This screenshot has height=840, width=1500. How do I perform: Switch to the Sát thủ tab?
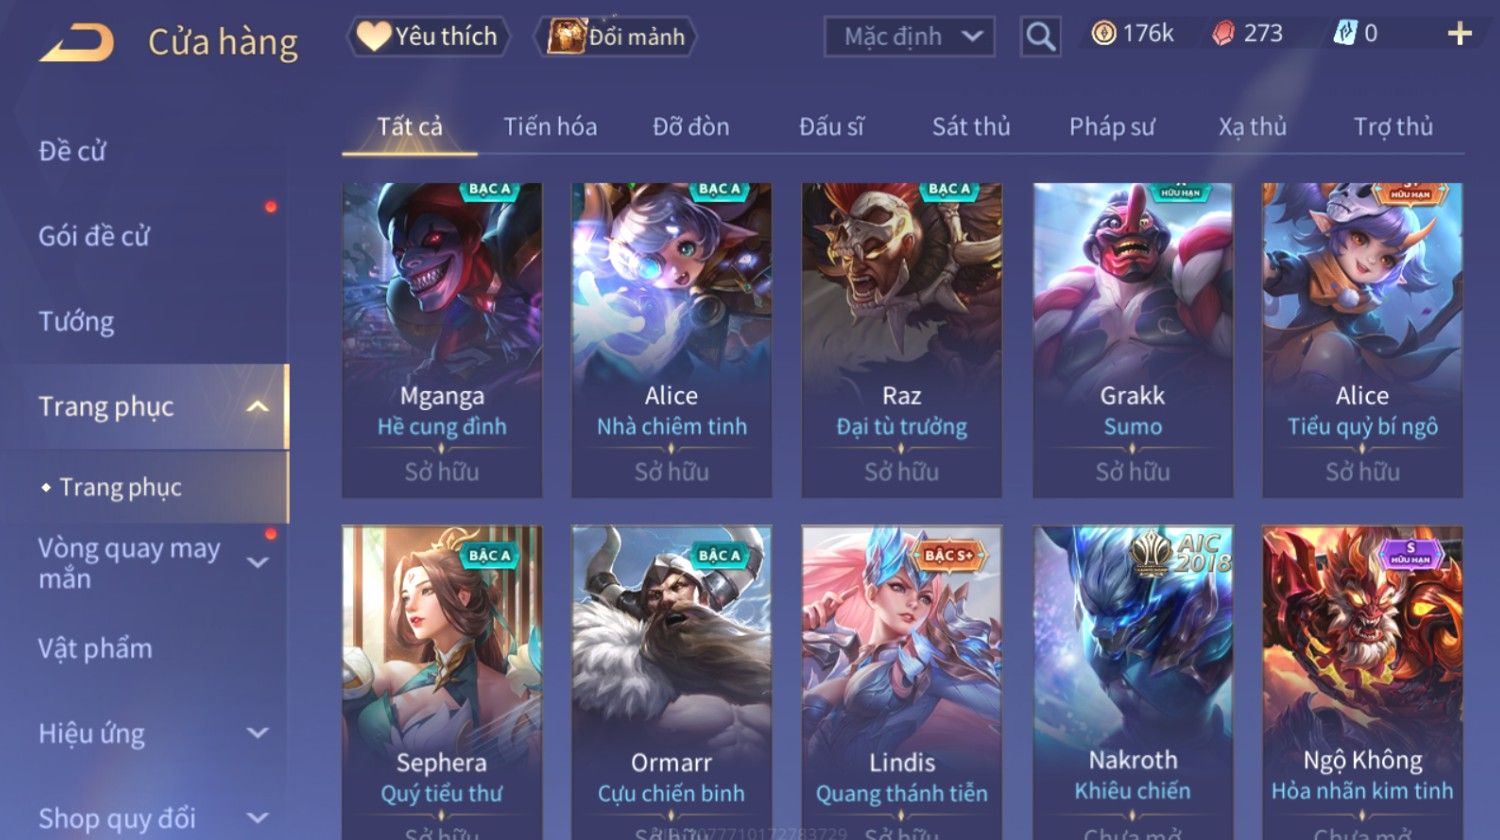coord(971,127)
